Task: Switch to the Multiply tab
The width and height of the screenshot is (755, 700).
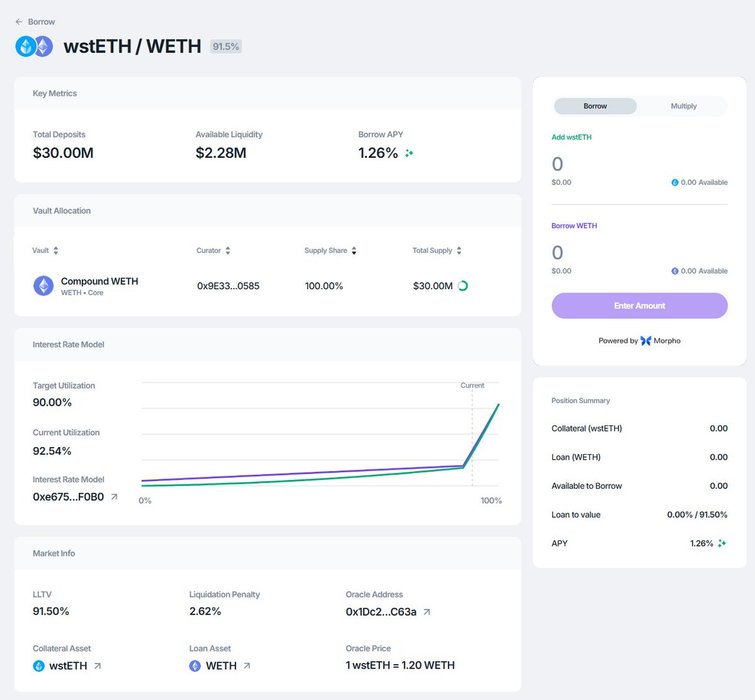Action: (x=683, y=106)
